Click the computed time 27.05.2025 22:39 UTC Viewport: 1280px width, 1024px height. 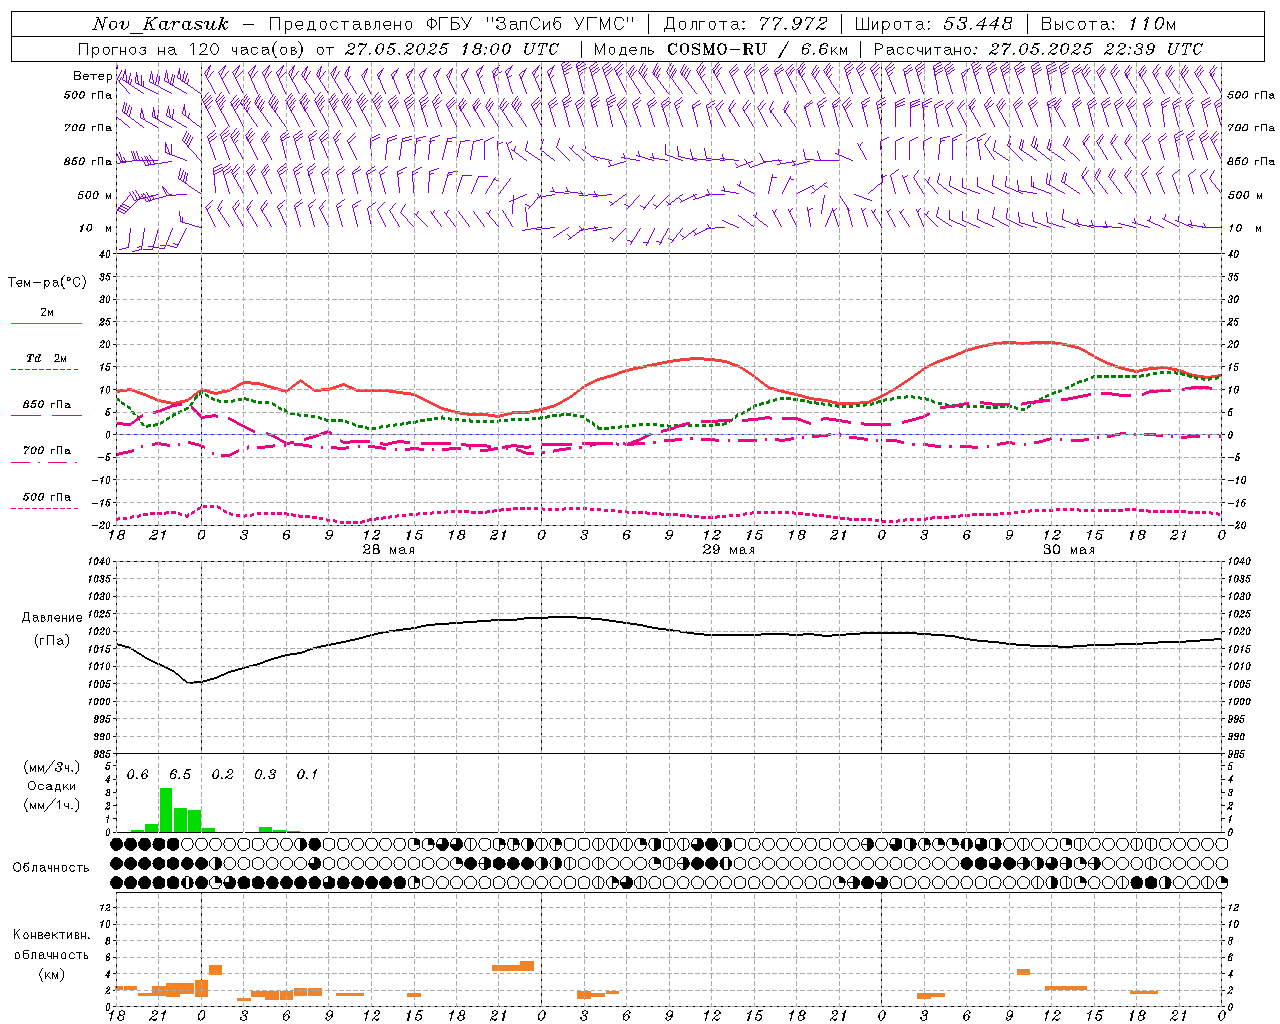pos(1096,49)
